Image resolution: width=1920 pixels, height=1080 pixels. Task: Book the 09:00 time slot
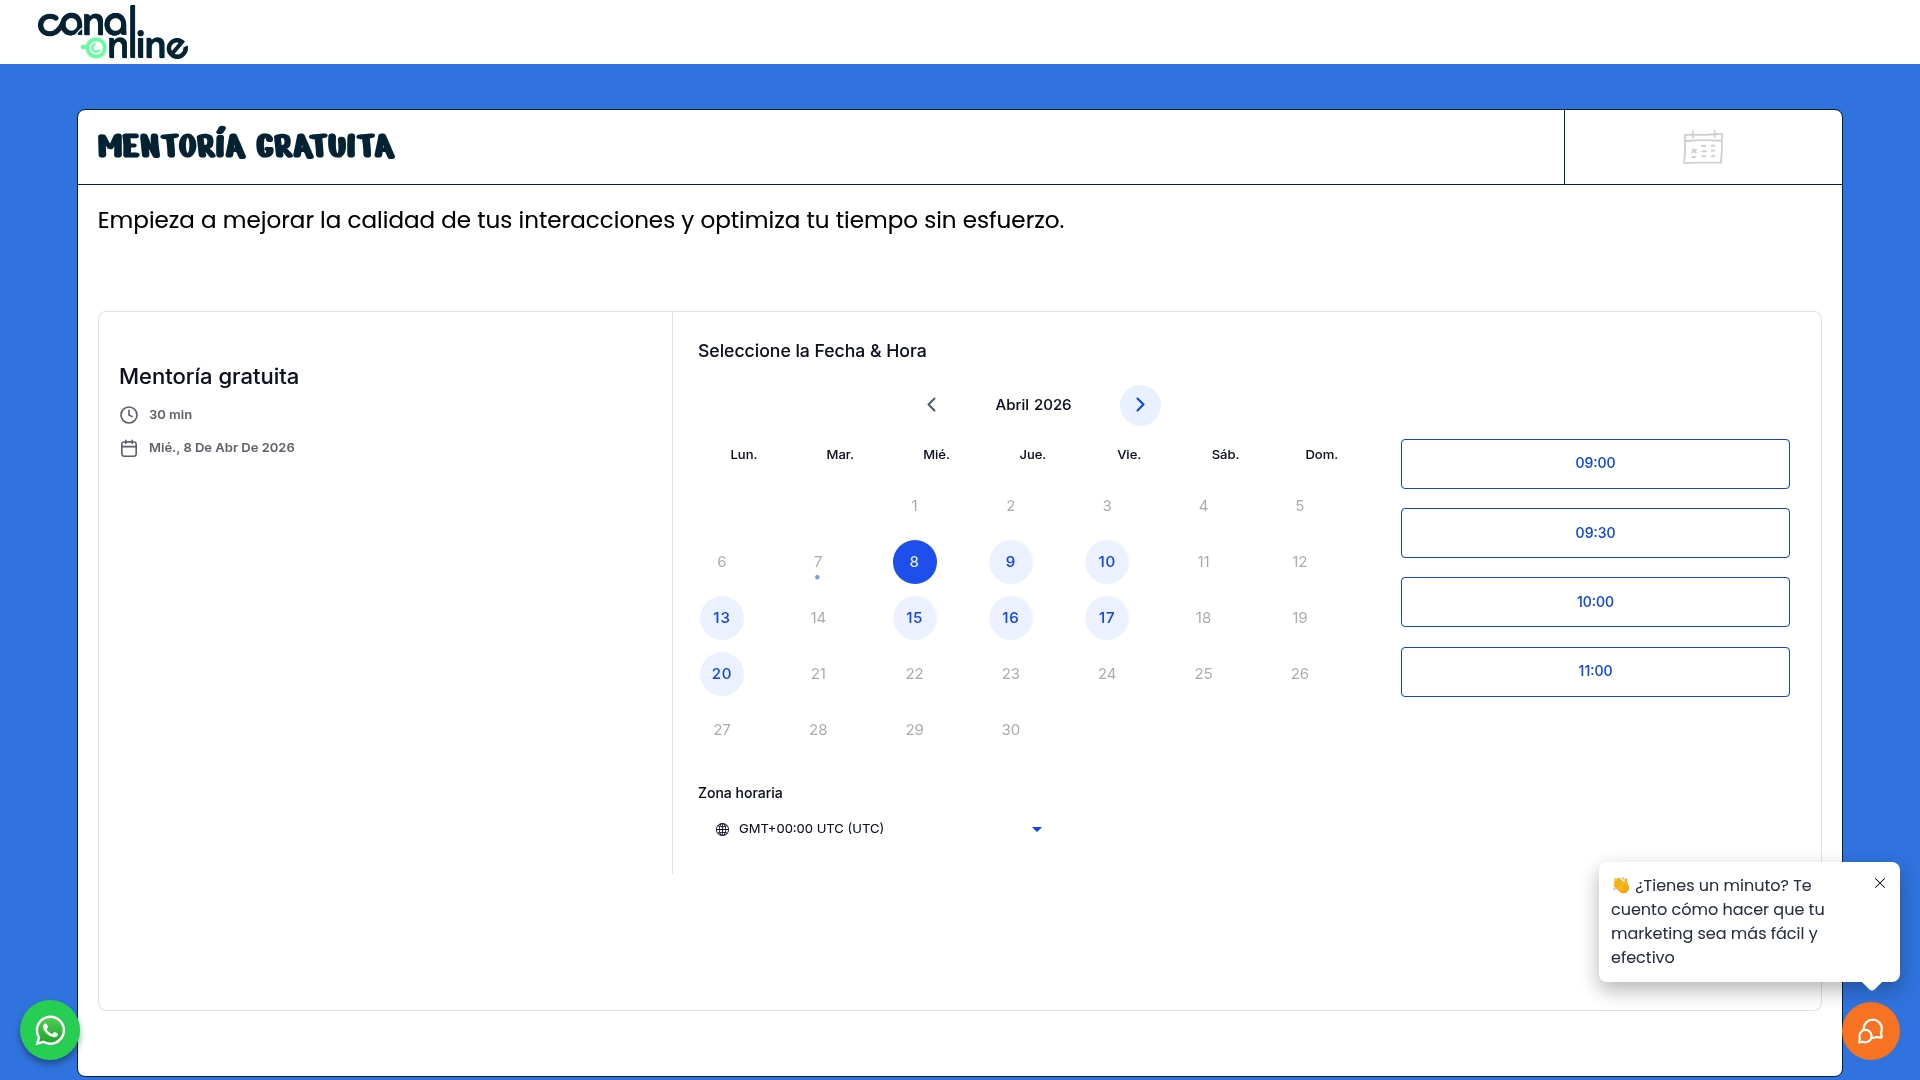1594,463
